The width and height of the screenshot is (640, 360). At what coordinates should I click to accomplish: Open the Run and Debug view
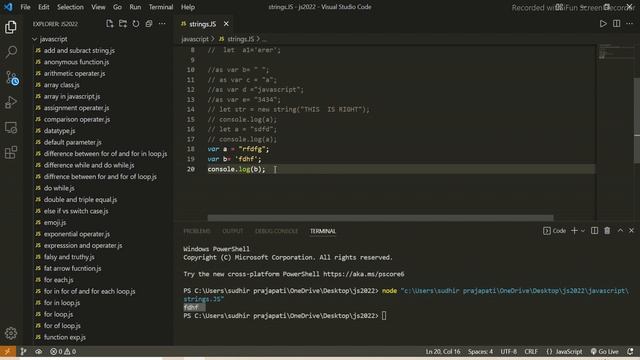11,102
